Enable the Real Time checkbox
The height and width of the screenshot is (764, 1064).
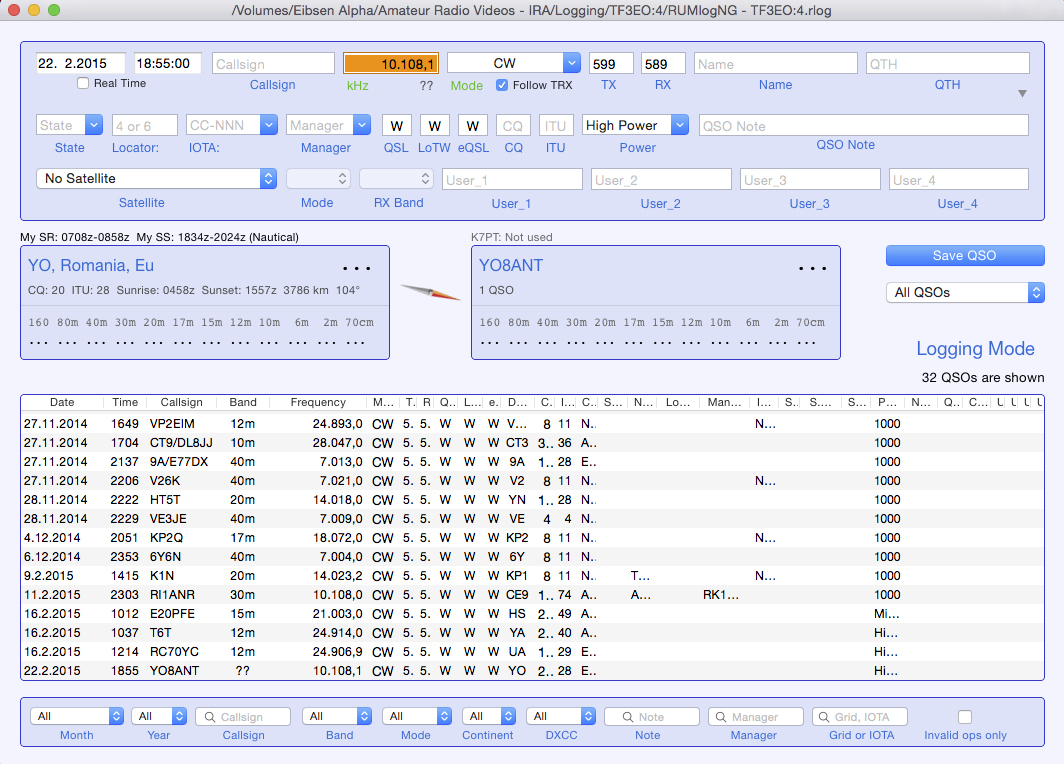coord(84,84)
